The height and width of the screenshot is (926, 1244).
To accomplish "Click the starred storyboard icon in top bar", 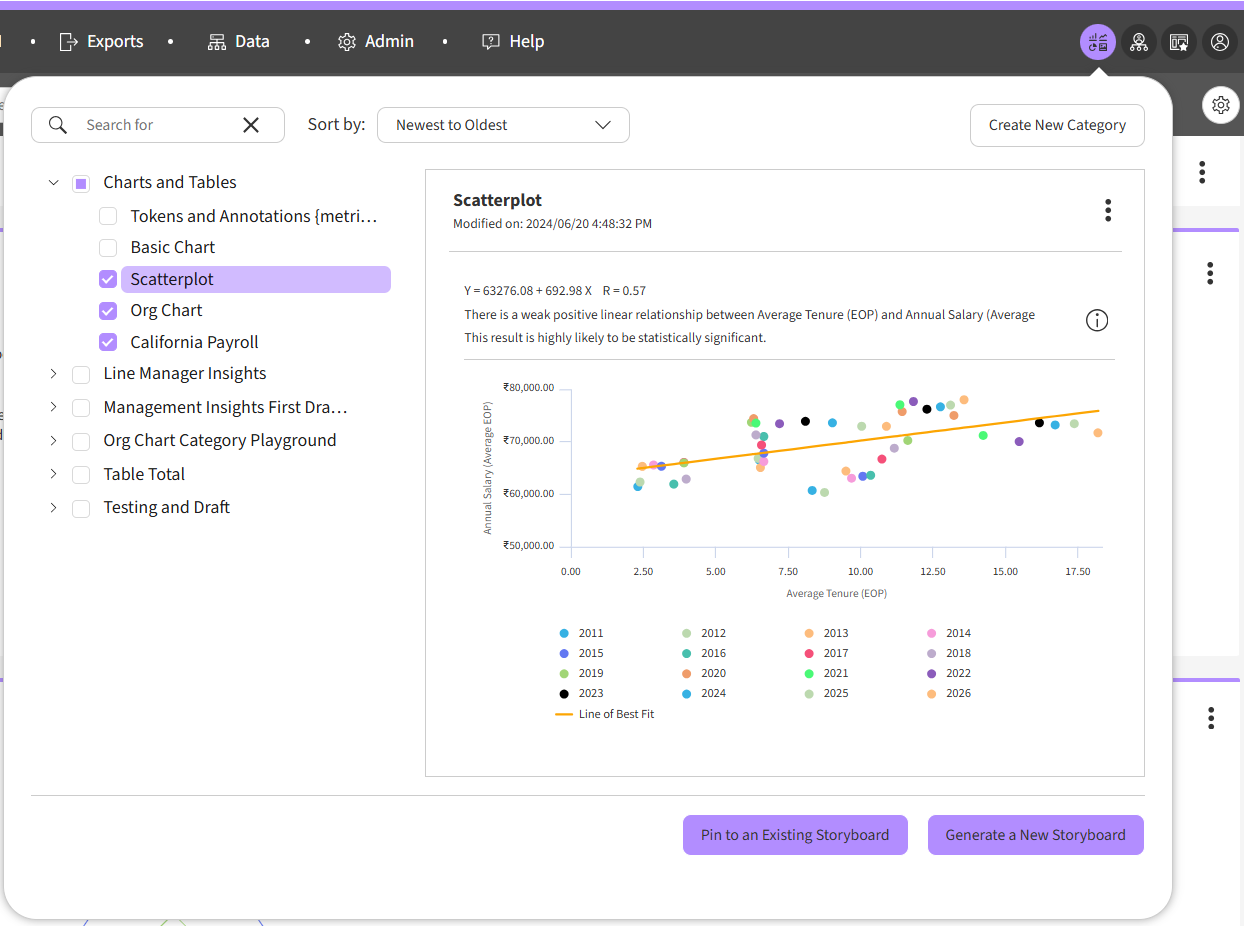I will [x=1179, y=42].
